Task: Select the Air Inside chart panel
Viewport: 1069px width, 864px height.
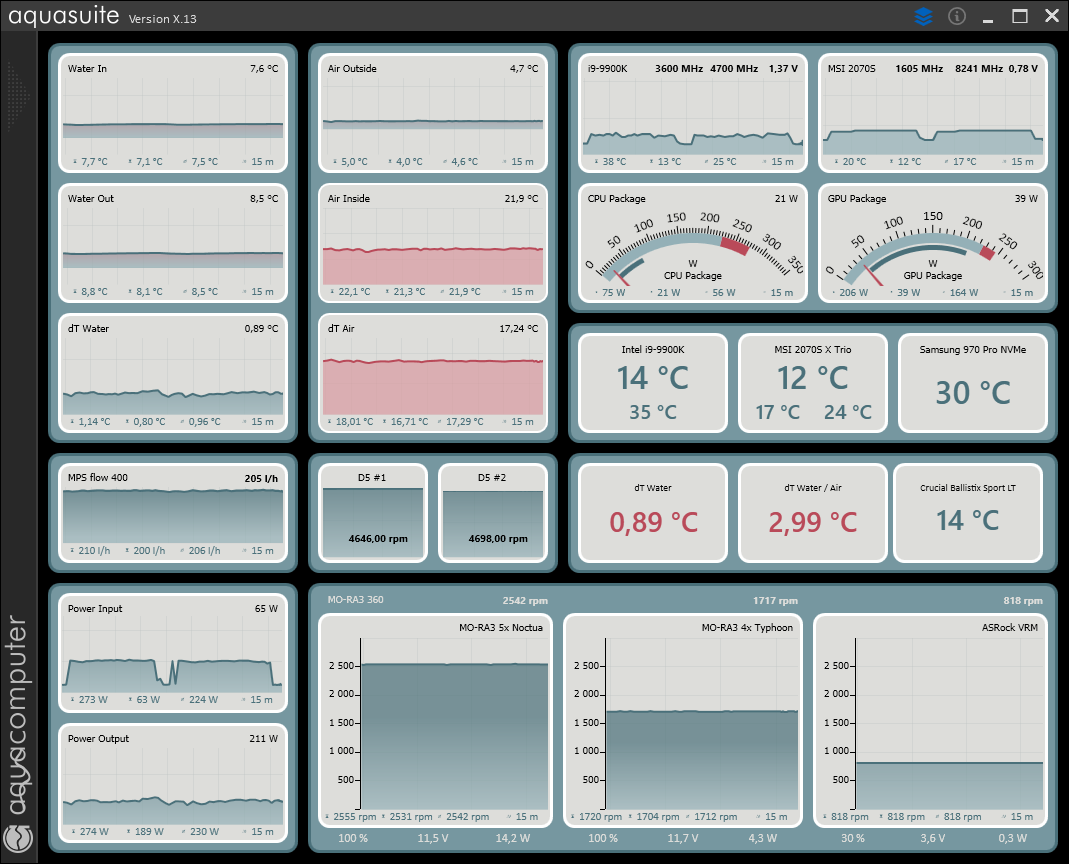Action: (x=433, y=243)
